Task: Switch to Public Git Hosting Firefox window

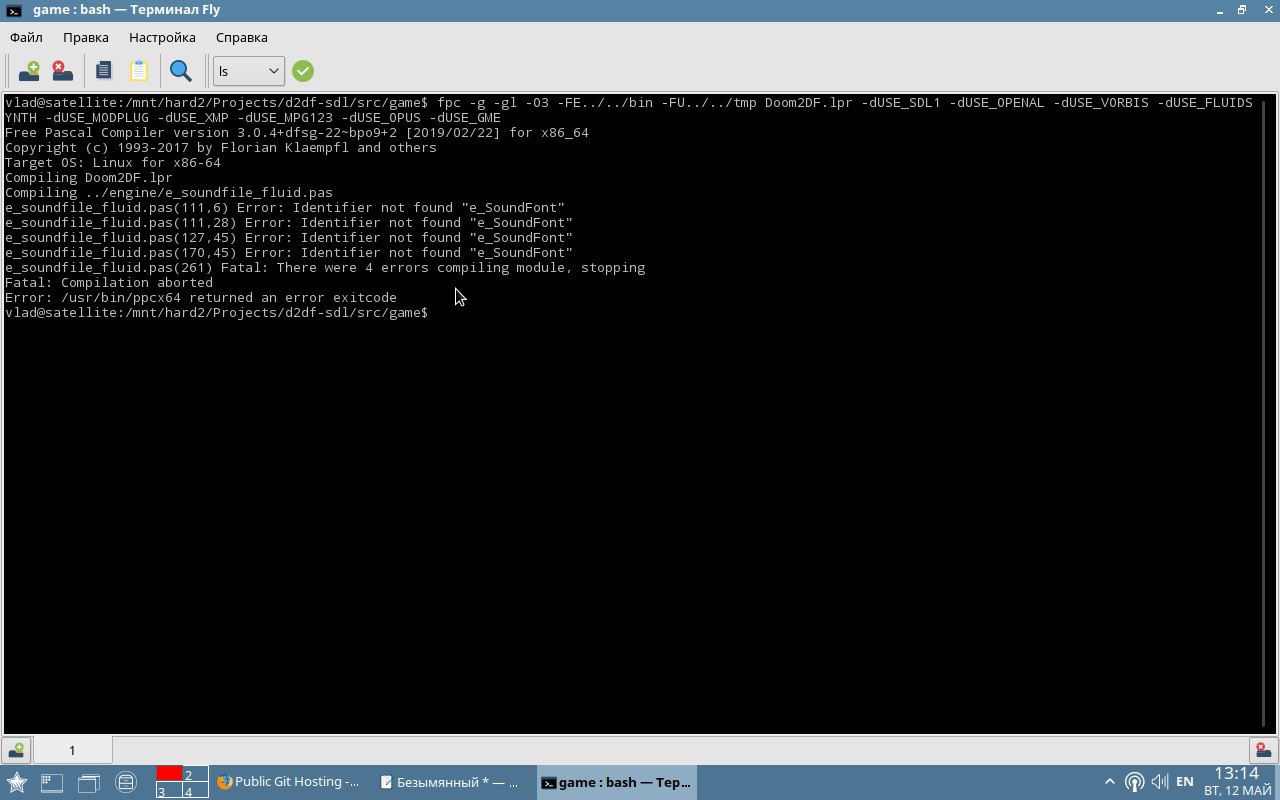Action: tap(288, 782)
